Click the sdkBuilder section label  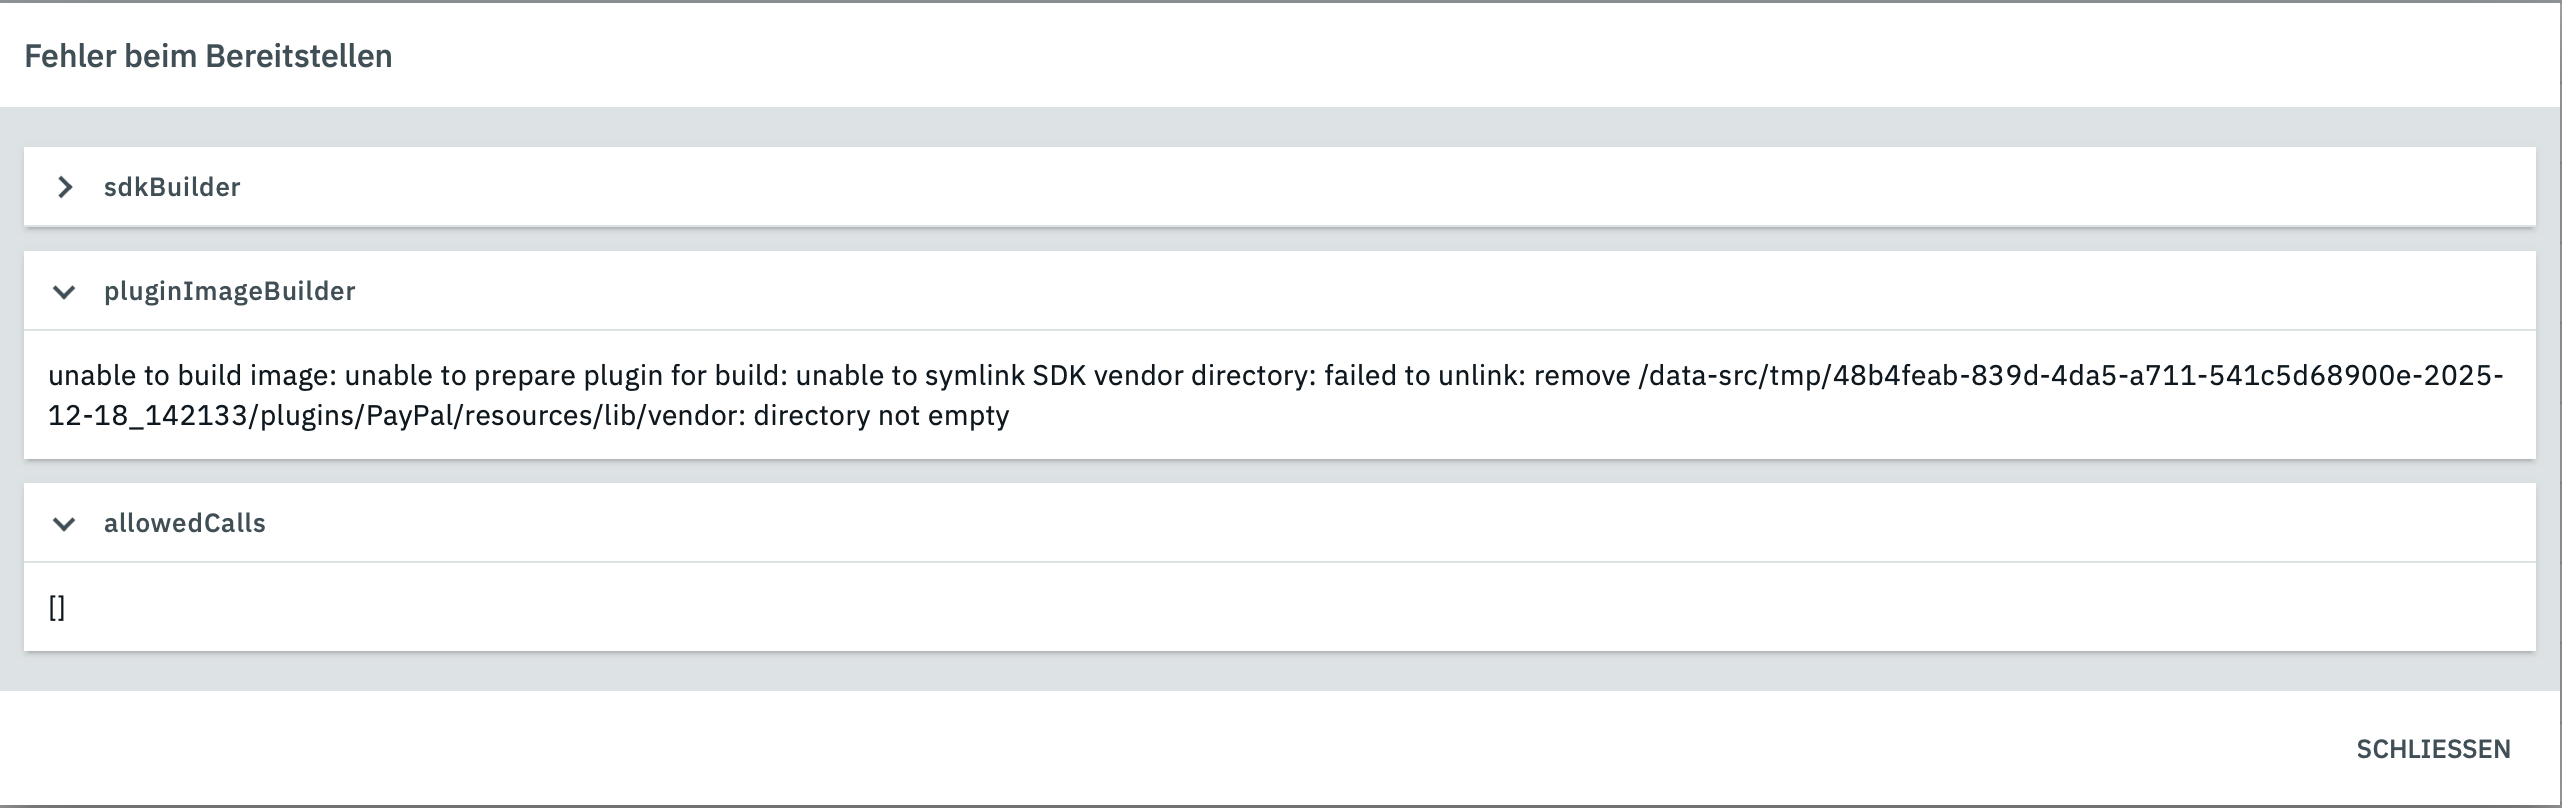[x=172, y=187]
